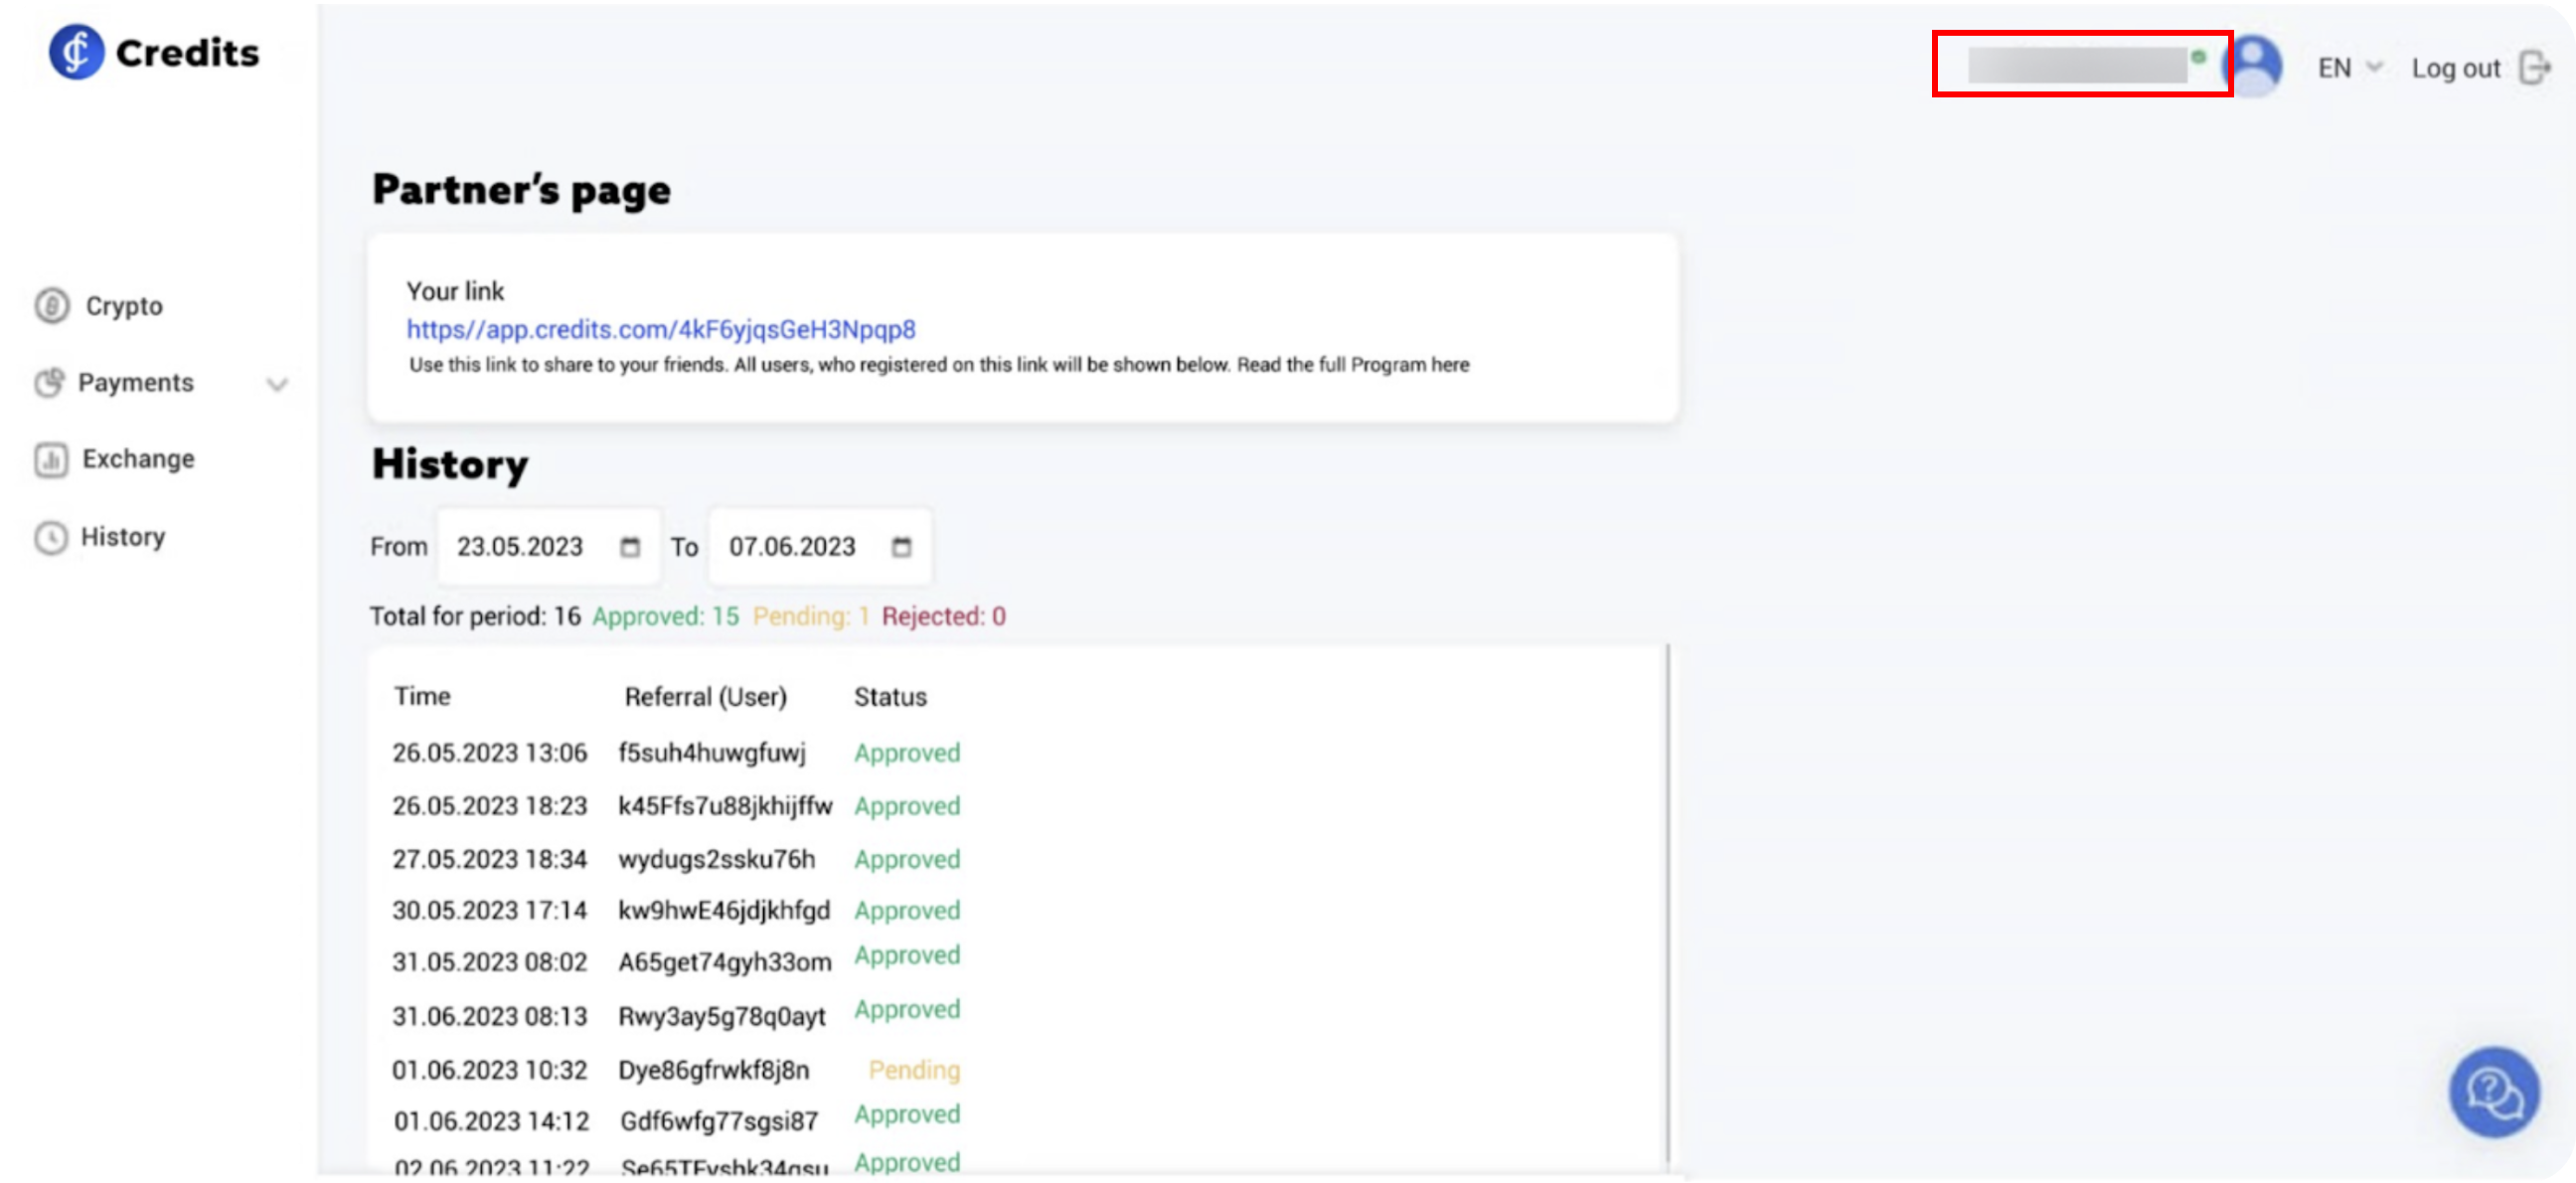
Task: Open the support chat bubble
Action: coord(2493,1091)
